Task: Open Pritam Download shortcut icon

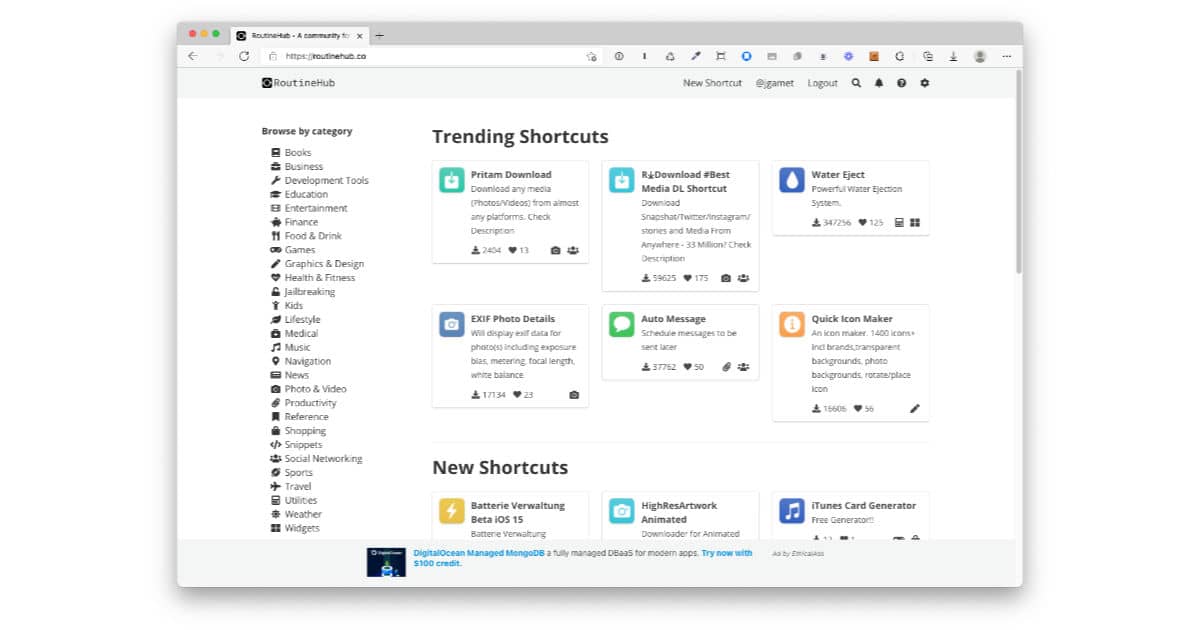Action: 452,180
